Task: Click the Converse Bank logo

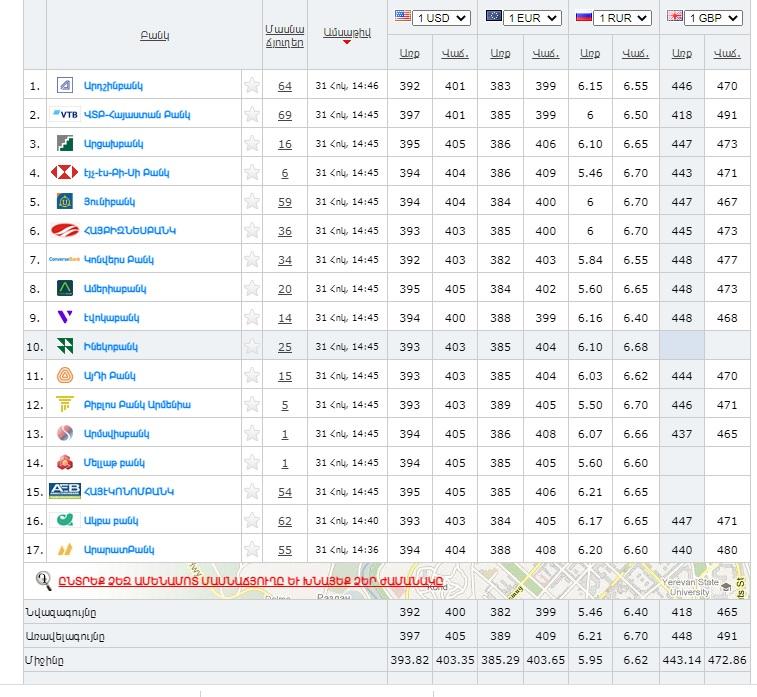Action: (x=64, y=260)
